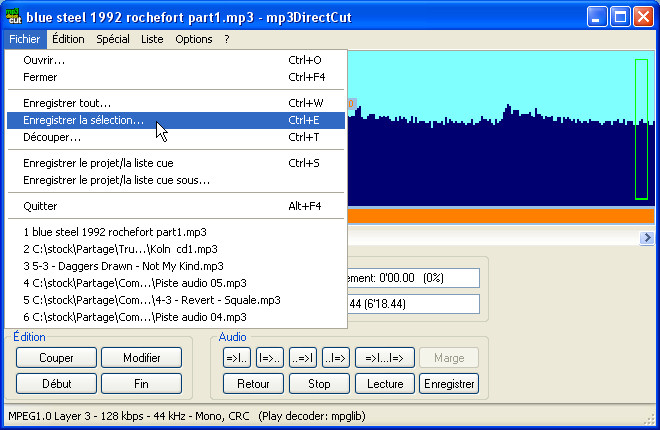The height and width of the screenshot is (430, 660).
Task: Click the '|=>..' play-from-selection-start button
Action: [269, 358]
